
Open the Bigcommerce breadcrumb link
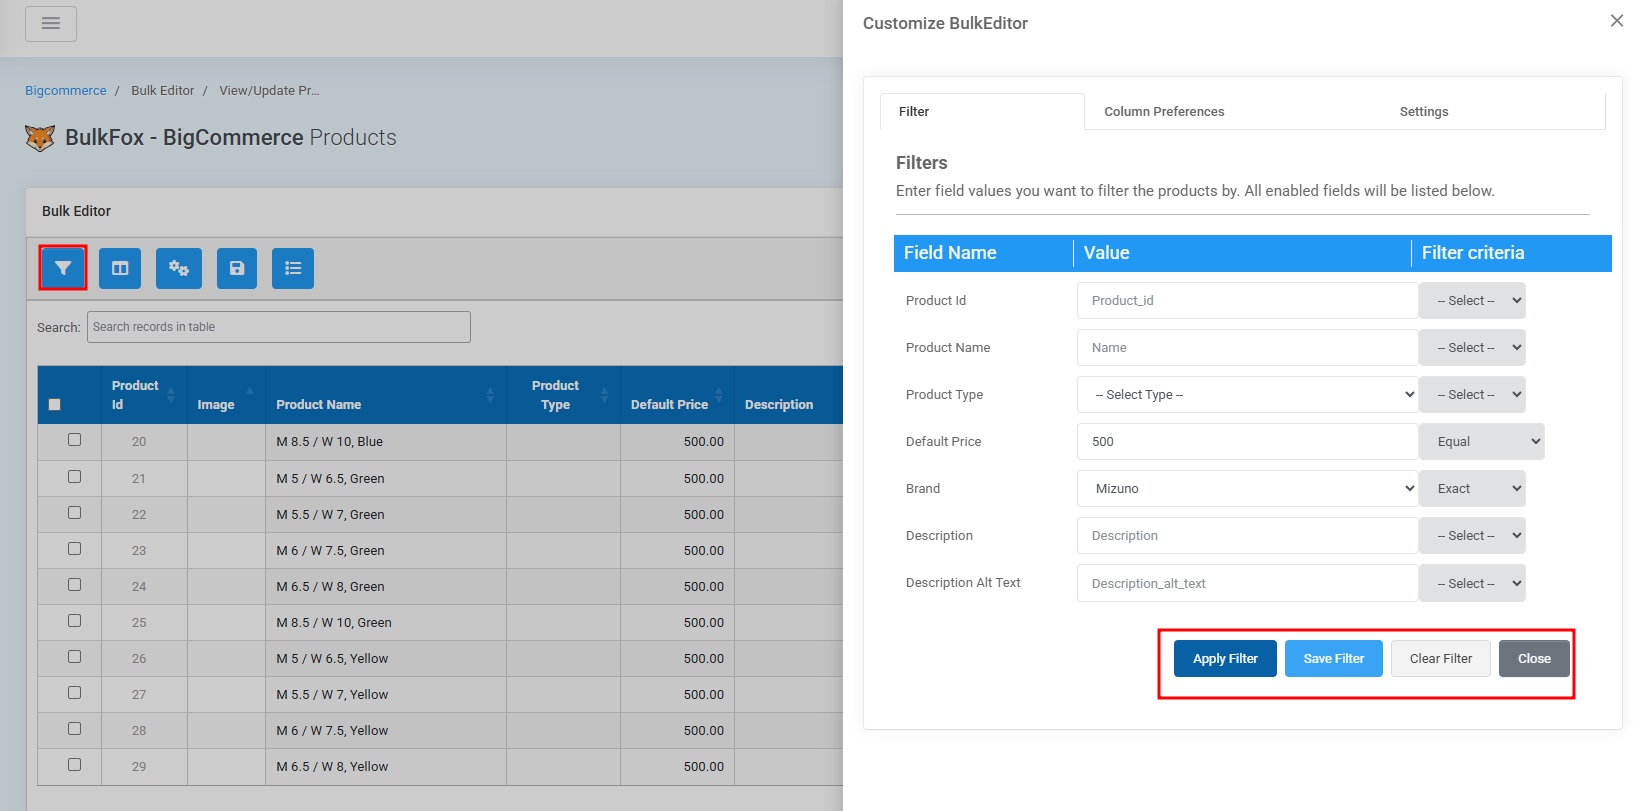tap(66, 91)
